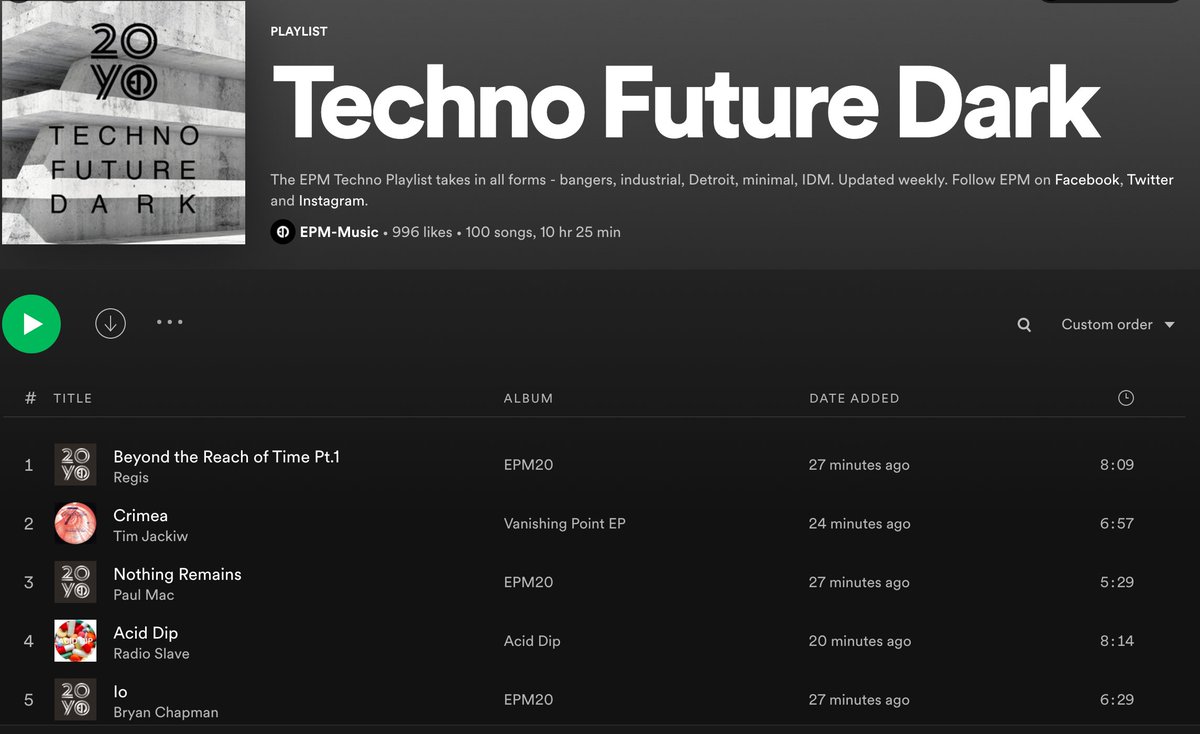
Task: Click the Nothing Remains cover thumbnail
Action: [x=75, y=583]
